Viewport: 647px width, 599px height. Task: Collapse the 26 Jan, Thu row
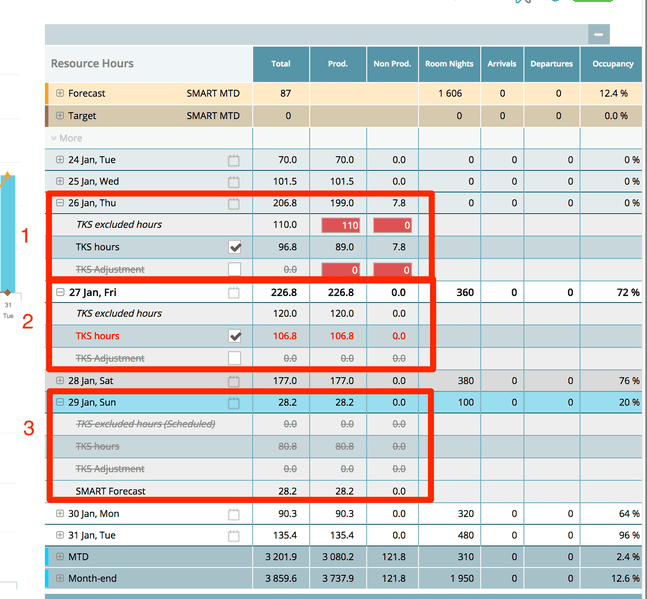point(60,203)
